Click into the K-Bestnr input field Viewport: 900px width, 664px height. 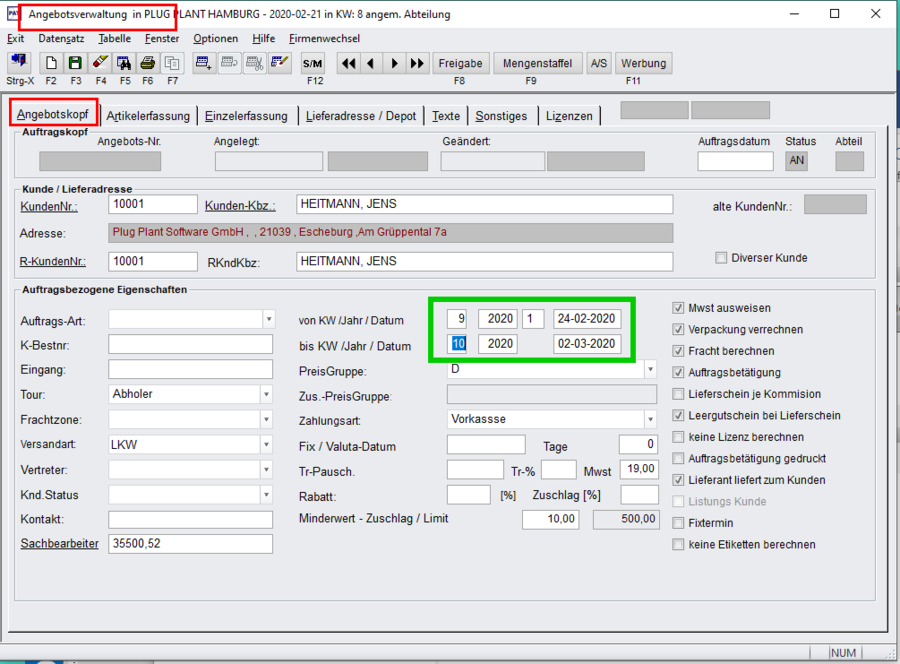coord(190,345)
